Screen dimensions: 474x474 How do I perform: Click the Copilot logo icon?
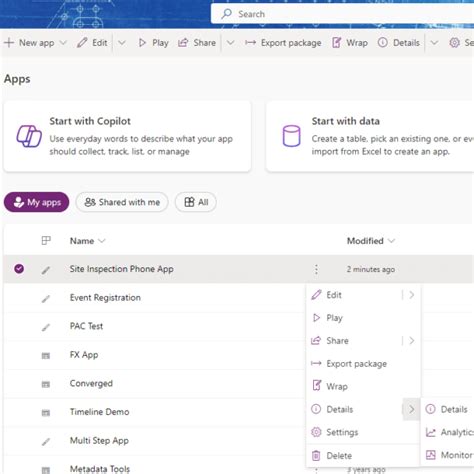[x=29, y=136]
